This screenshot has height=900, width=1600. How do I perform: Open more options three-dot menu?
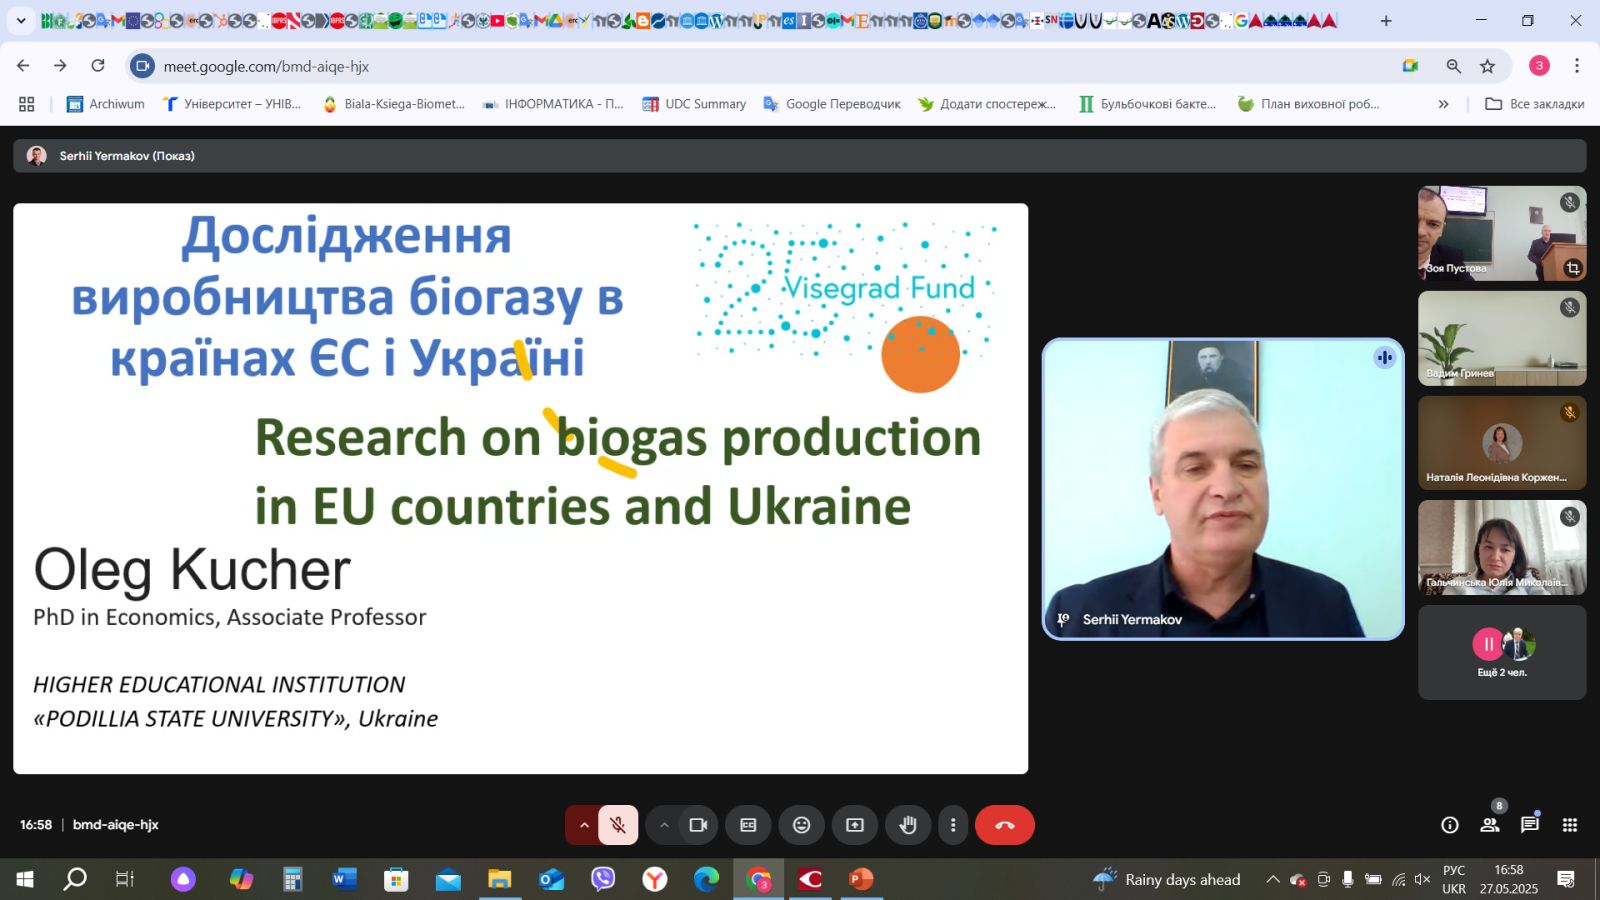pos(953,825)
